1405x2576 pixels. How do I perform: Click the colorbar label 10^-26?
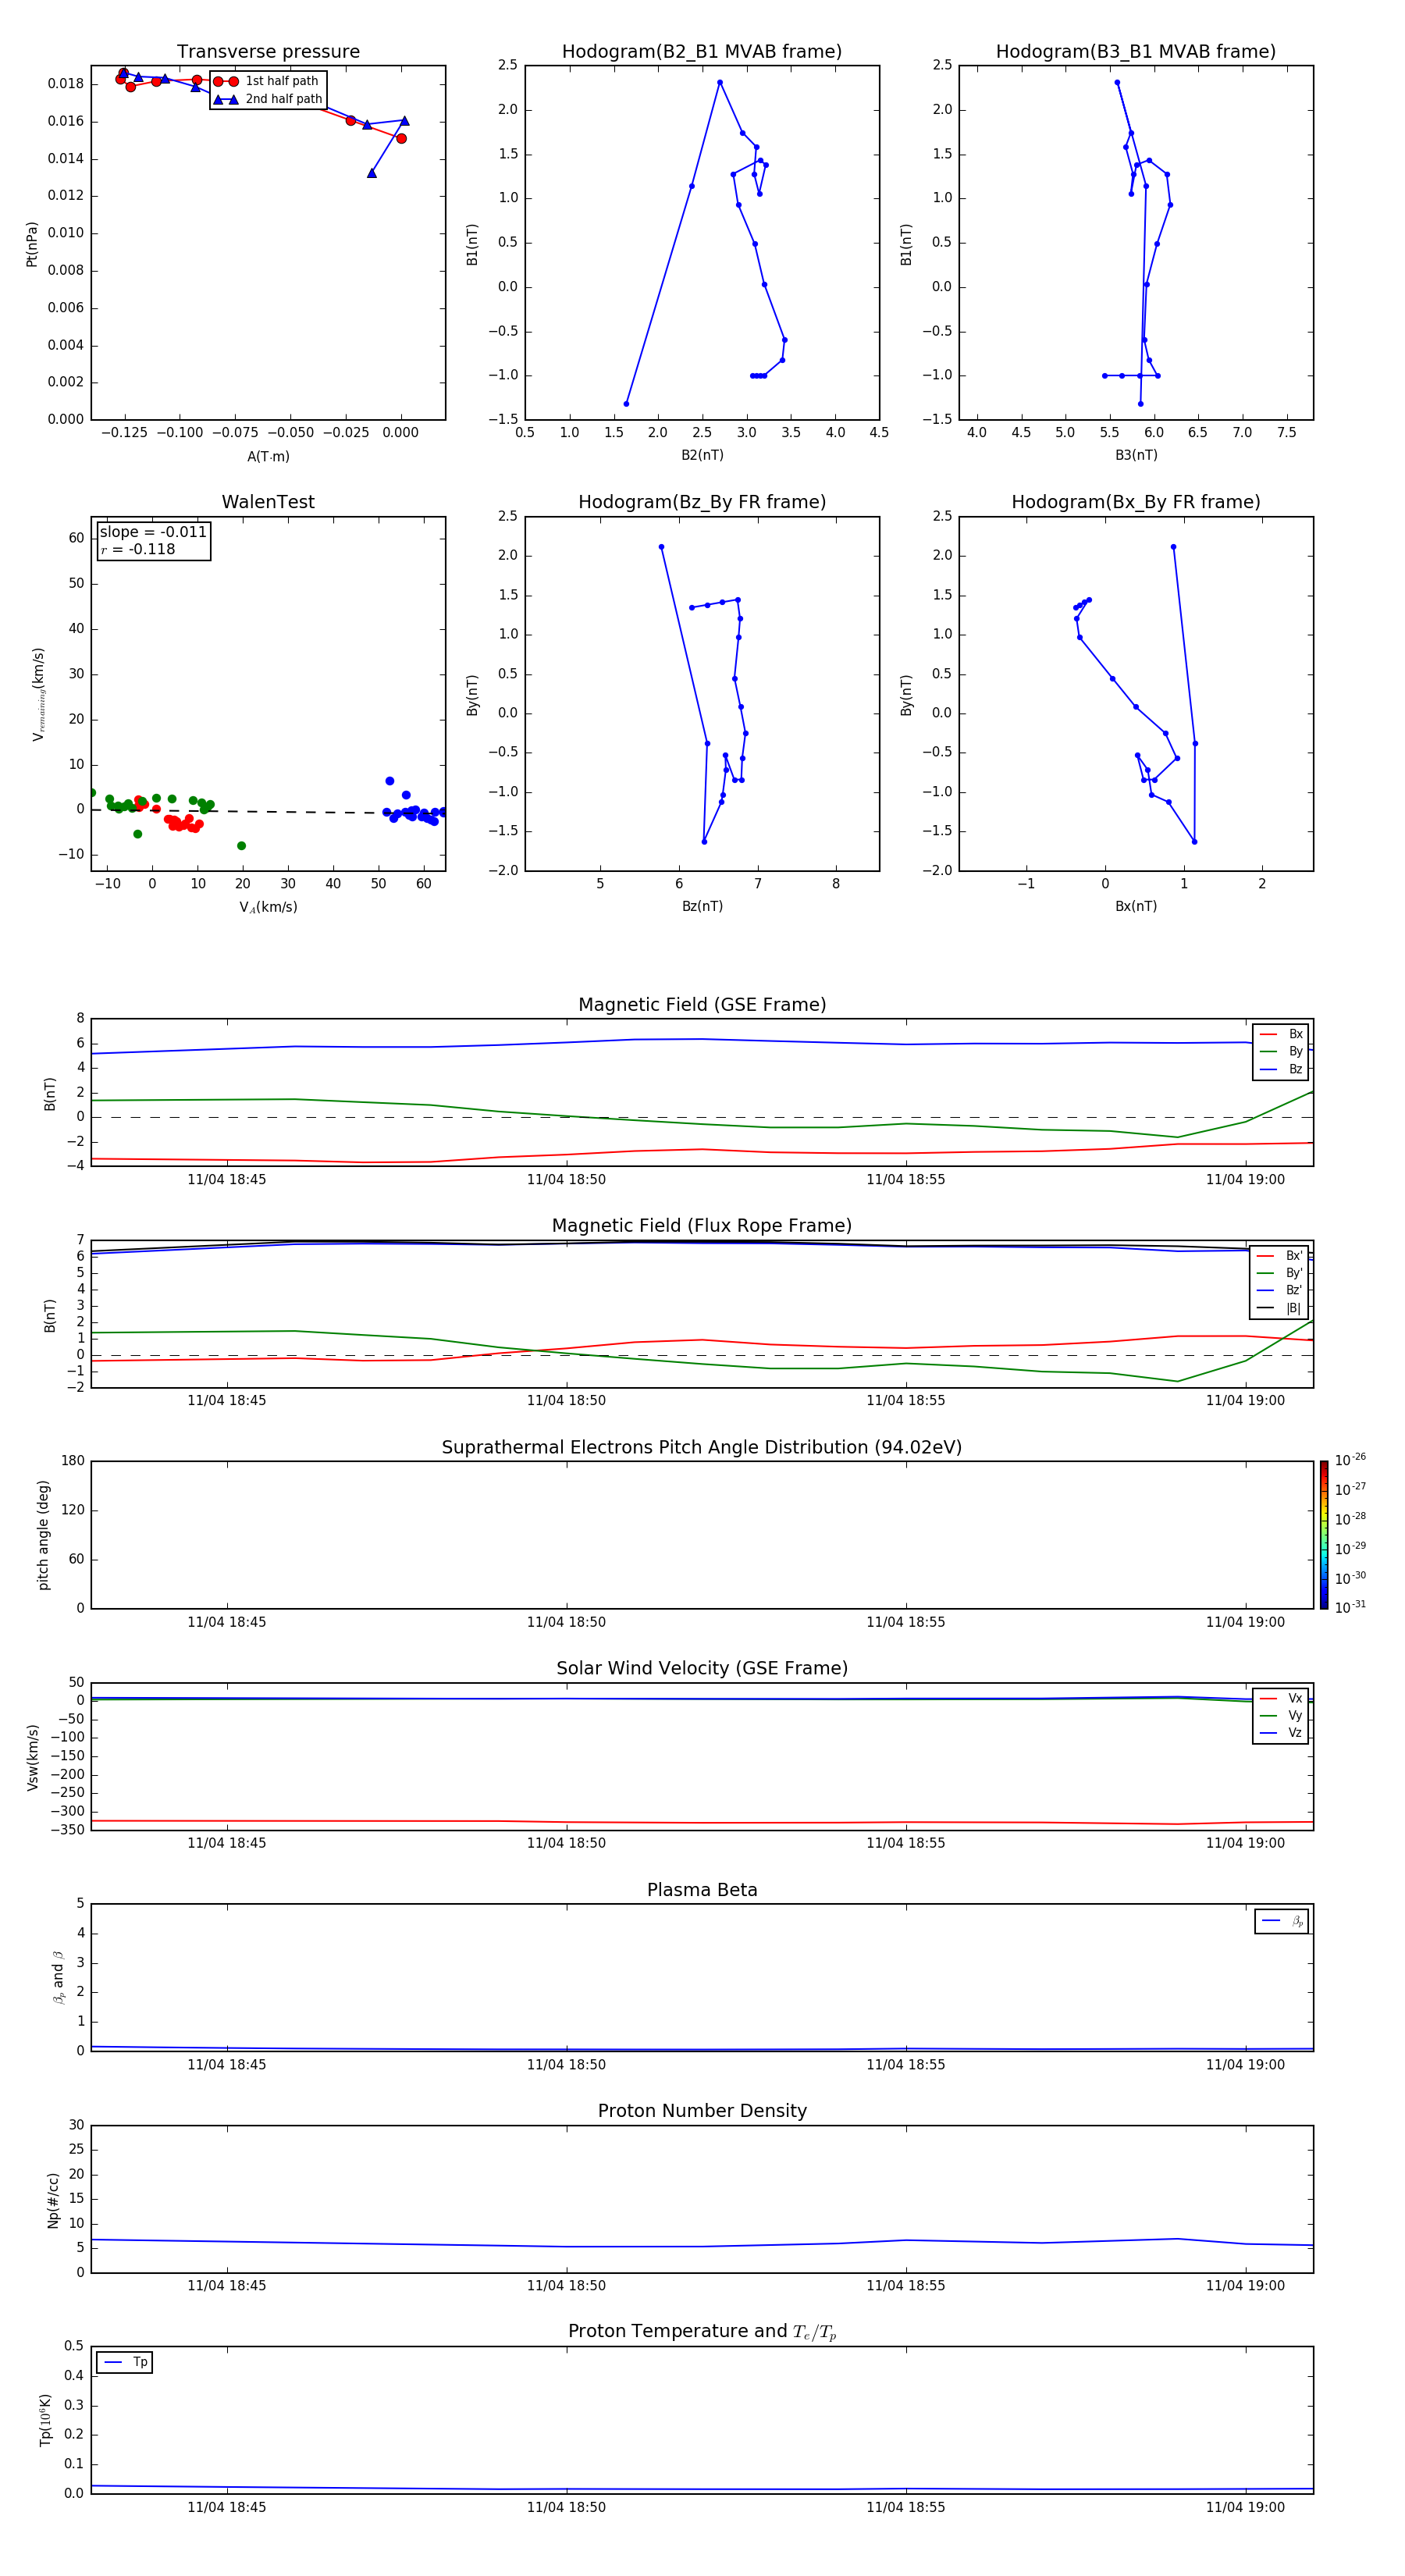pos(1350,1460)
